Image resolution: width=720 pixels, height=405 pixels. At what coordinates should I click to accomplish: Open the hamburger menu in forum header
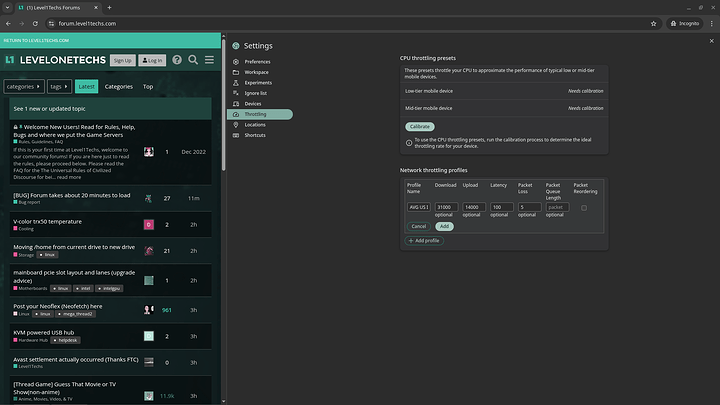pos(209,60)
